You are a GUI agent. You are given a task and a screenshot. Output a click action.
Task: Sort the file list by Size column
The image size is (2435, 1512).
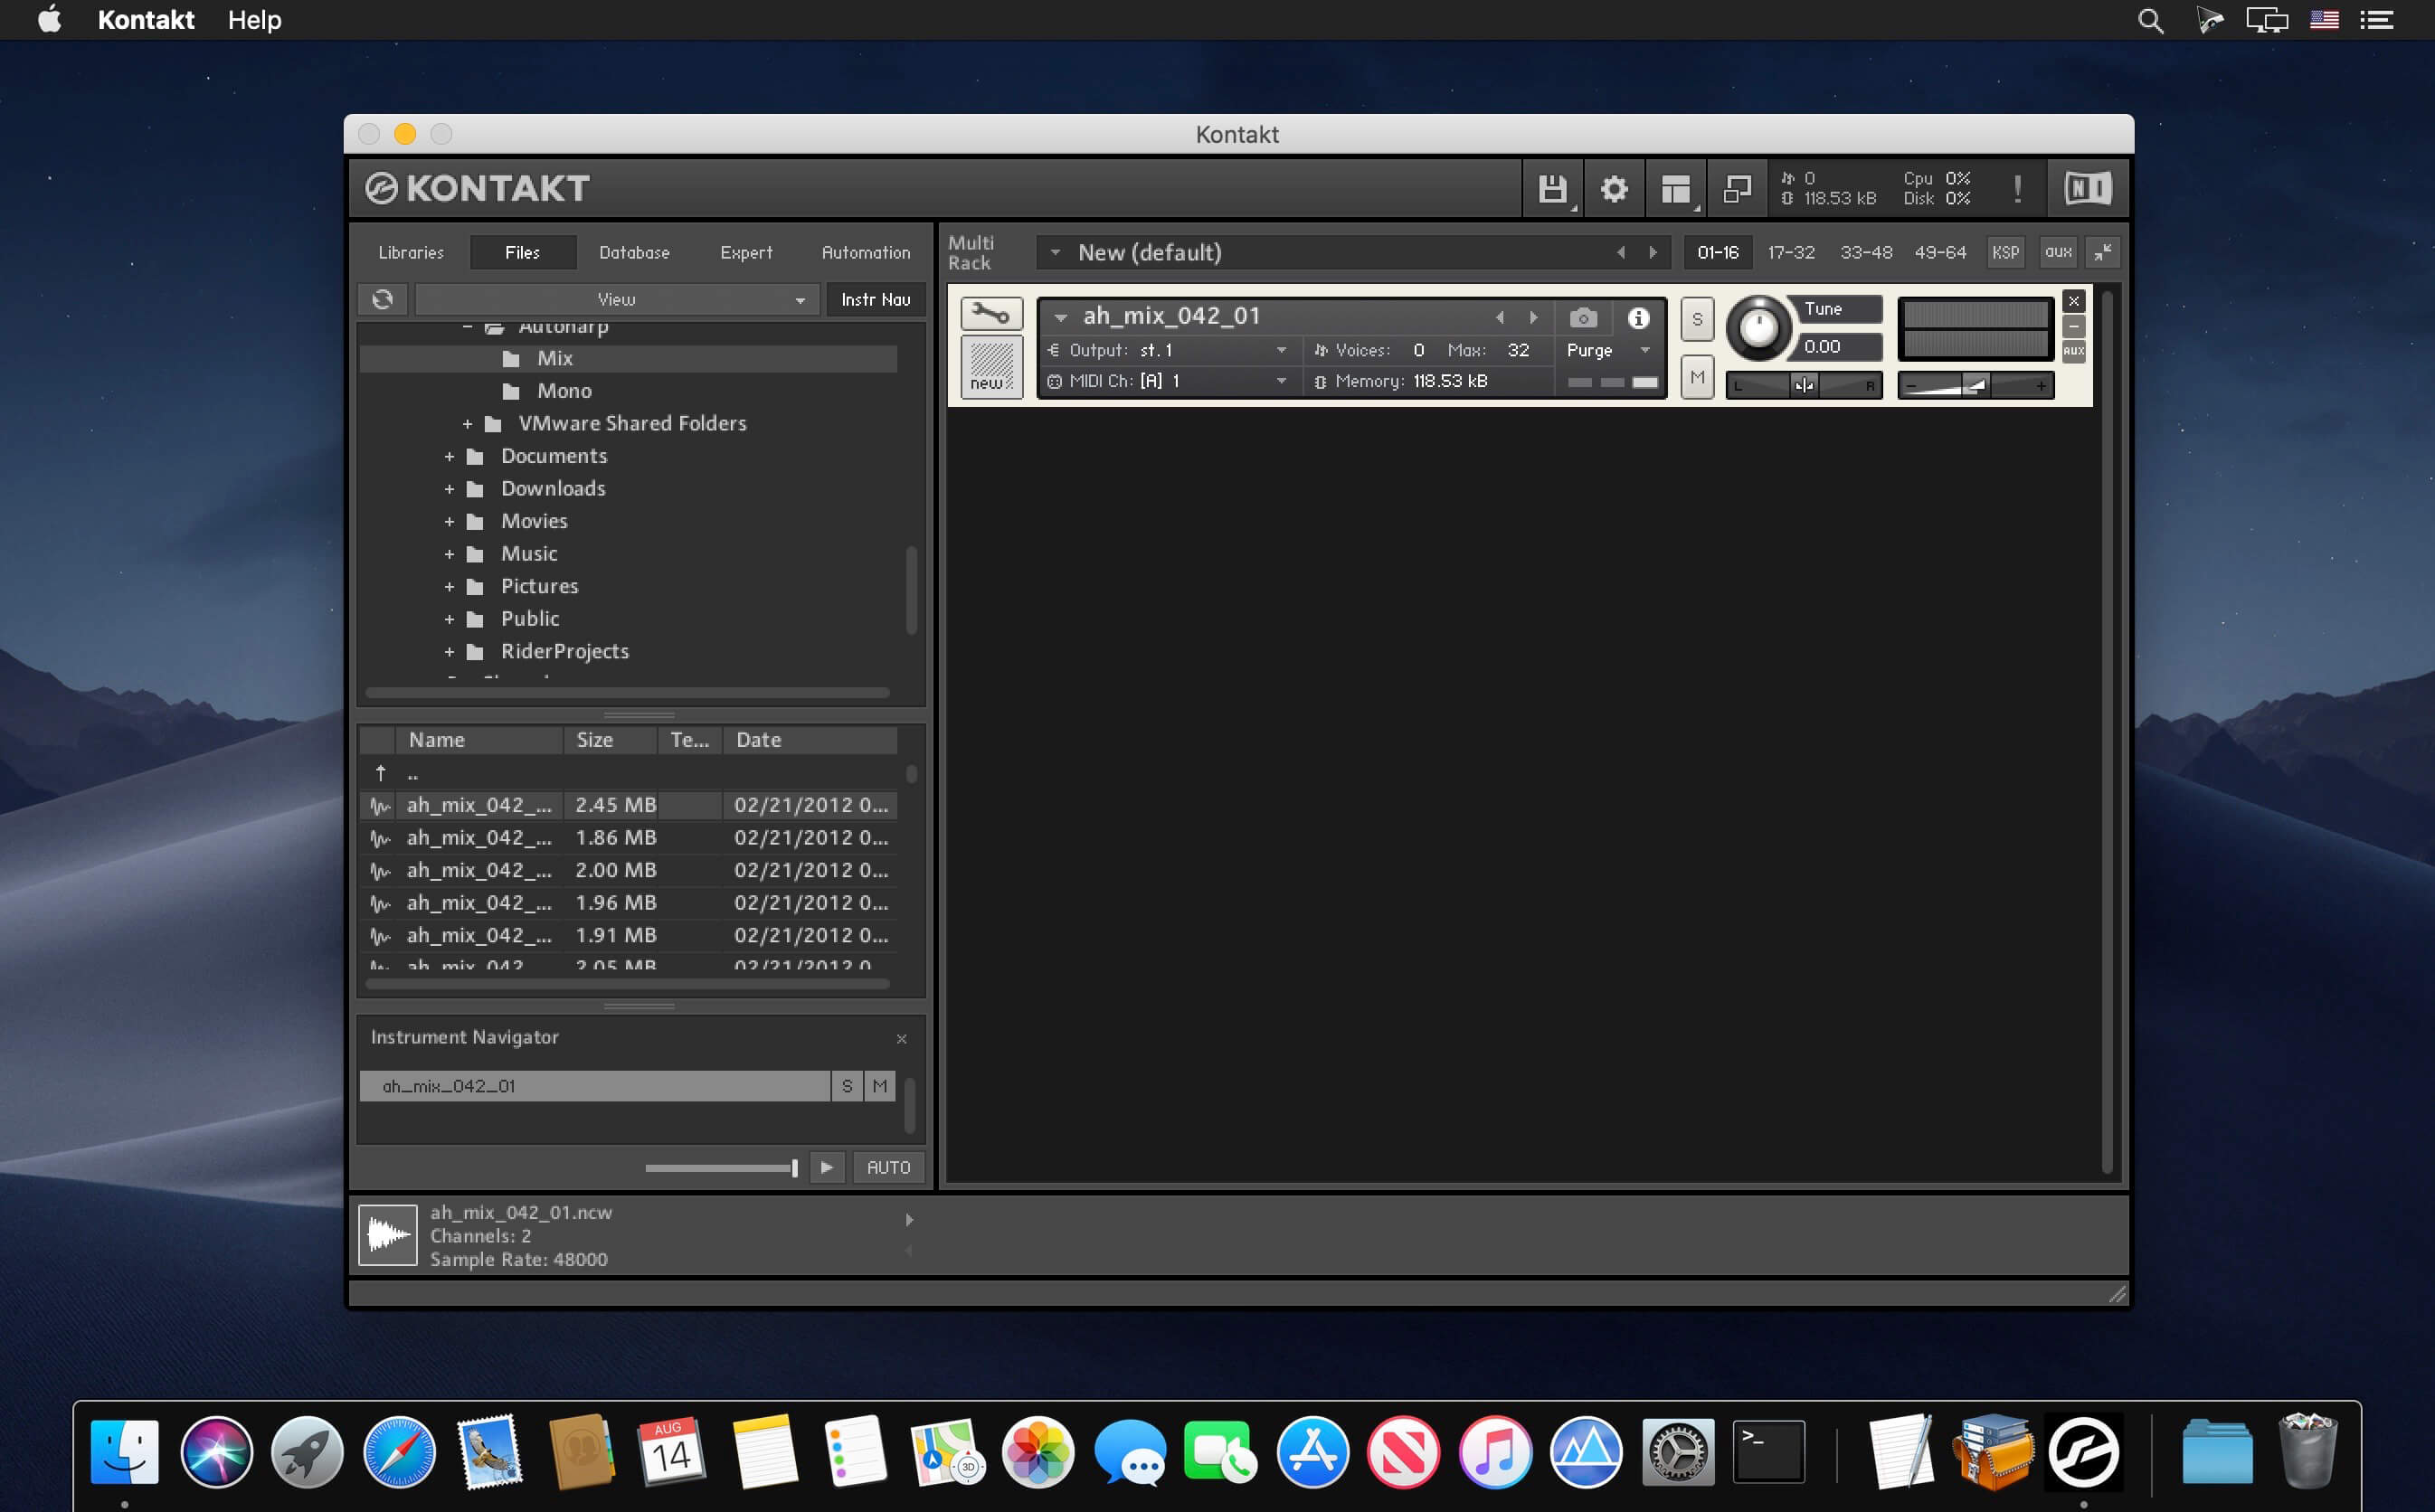point(611,740)
